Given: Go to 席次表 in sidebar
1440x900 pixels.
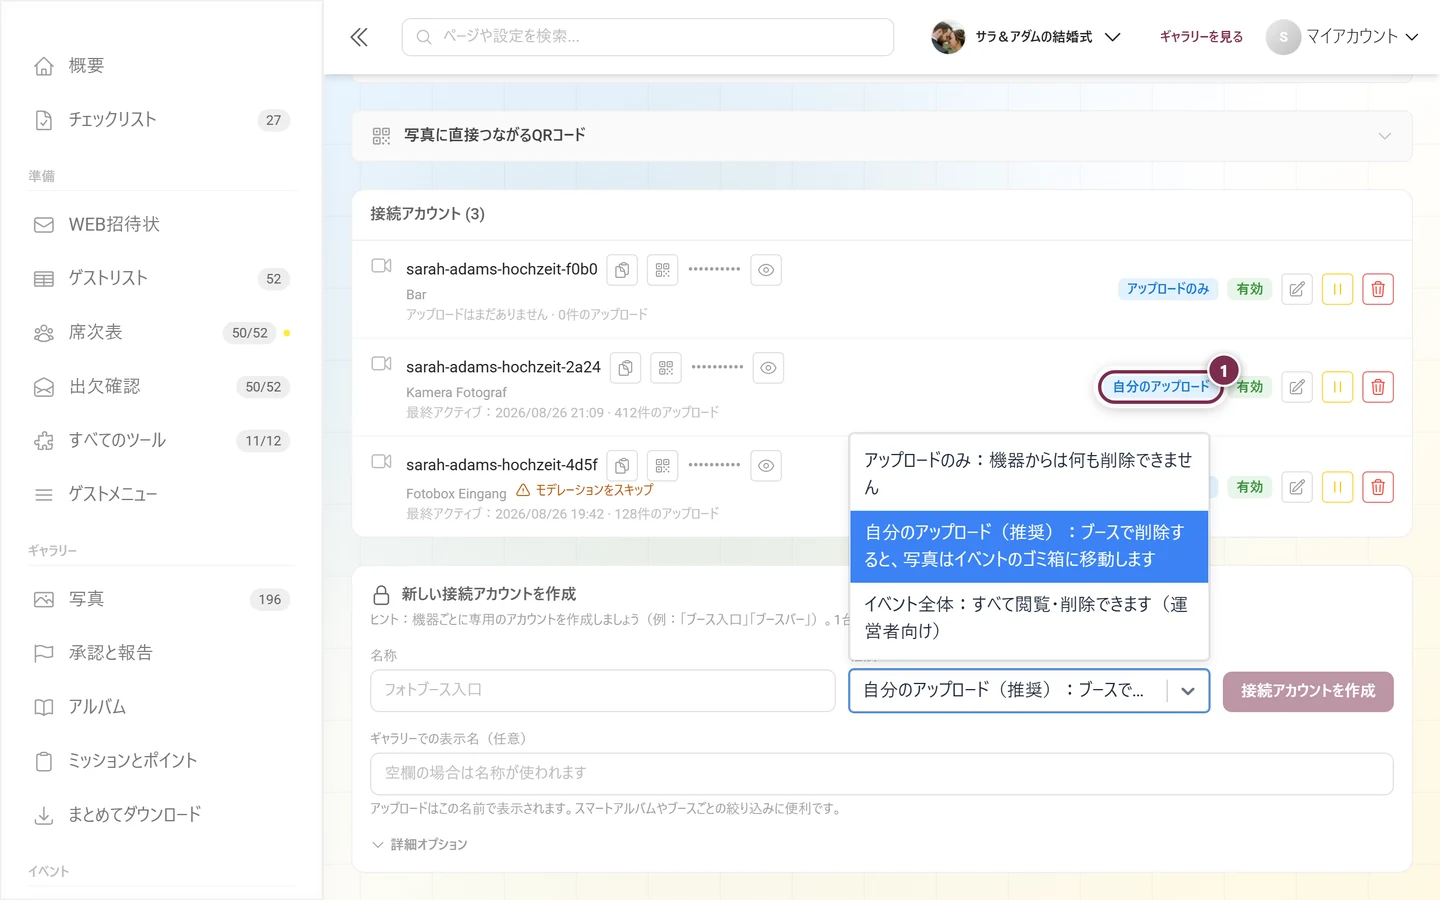Looking at the screenshot, I should click(162, 333).
